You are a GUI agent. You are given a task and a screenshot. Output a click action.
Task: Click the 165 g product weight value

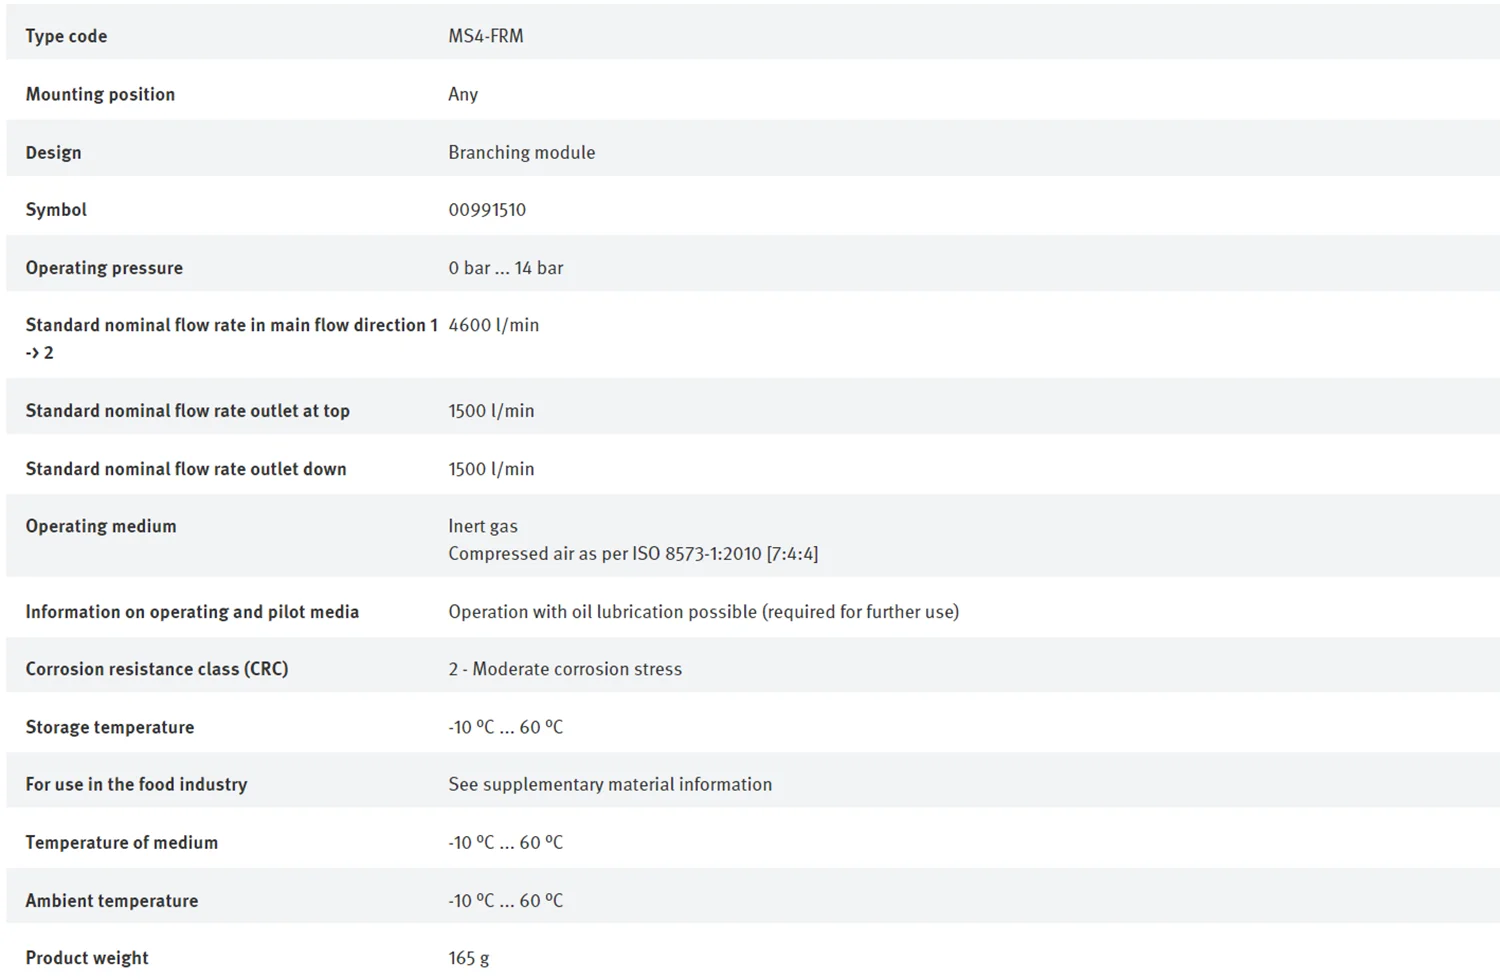tap(469, 958)
